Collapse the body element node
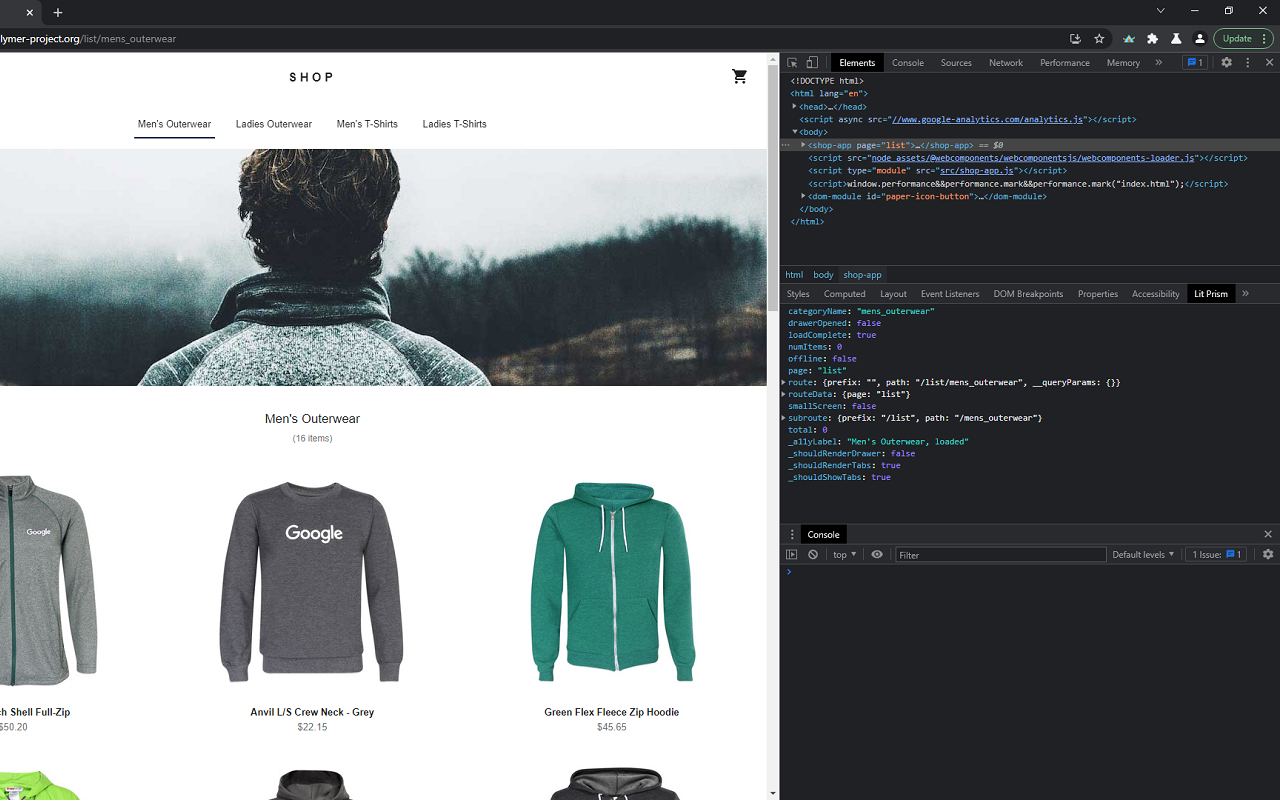 point(795,132)
